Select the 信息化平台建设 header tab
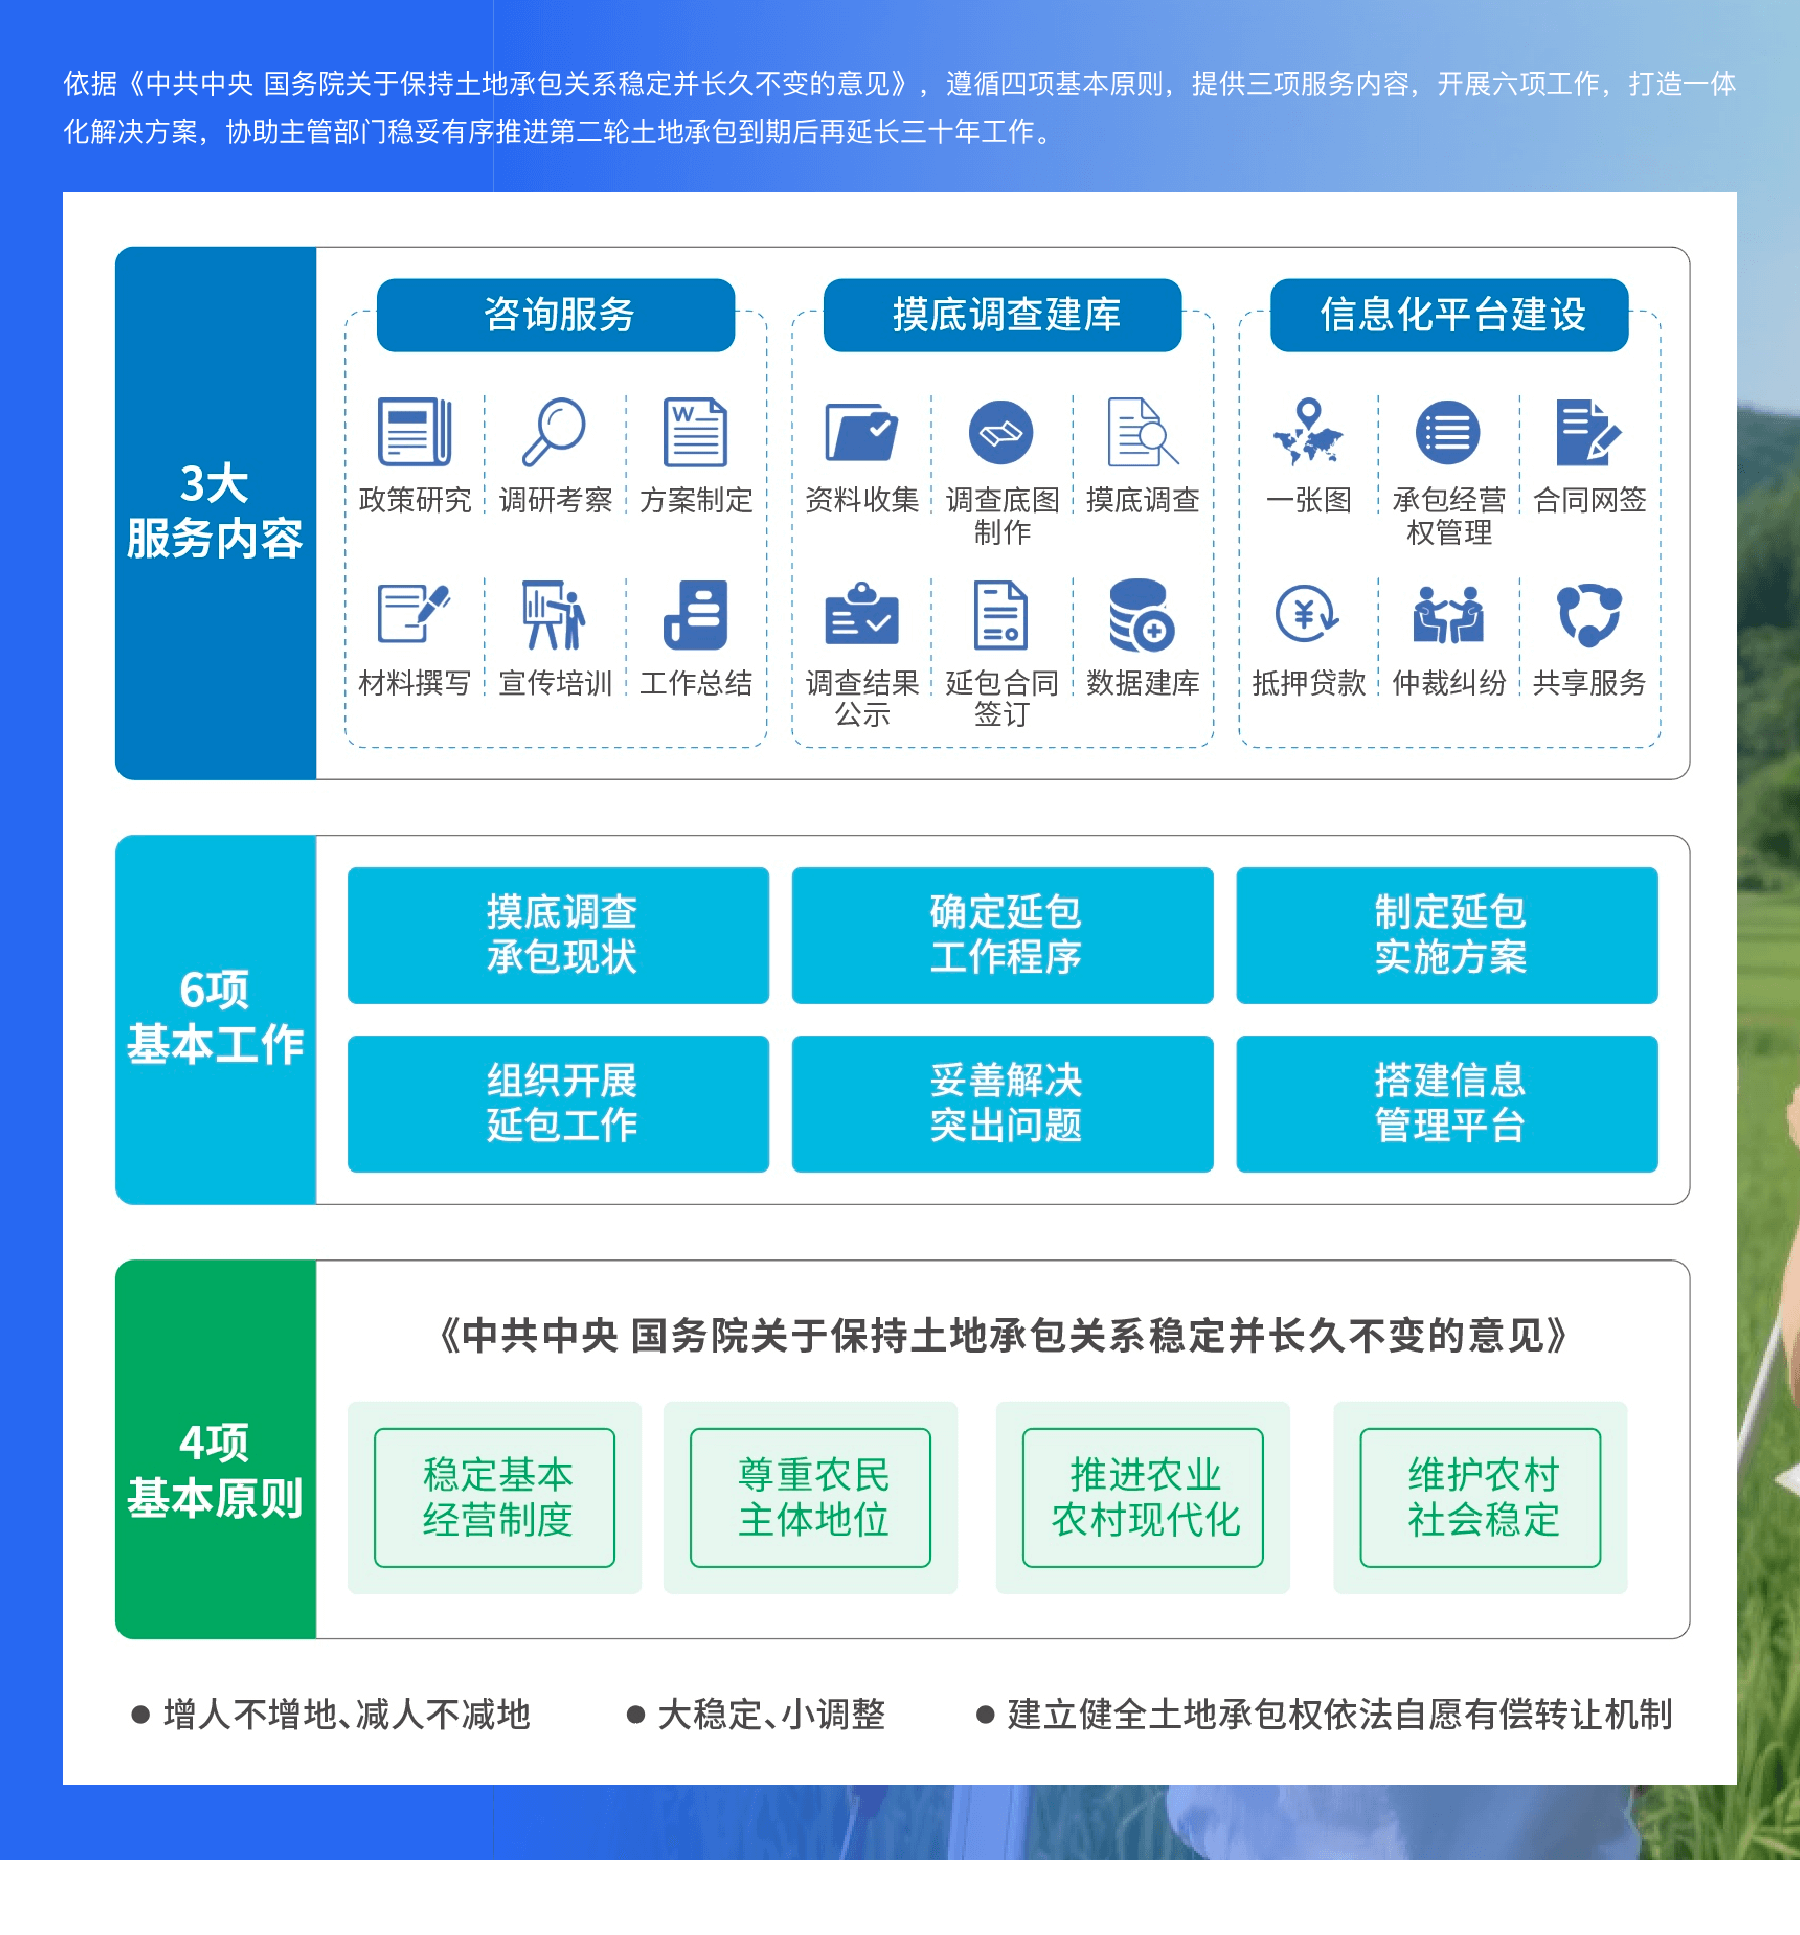The image size is (1800, 1935). click(x=1449, y=315)
